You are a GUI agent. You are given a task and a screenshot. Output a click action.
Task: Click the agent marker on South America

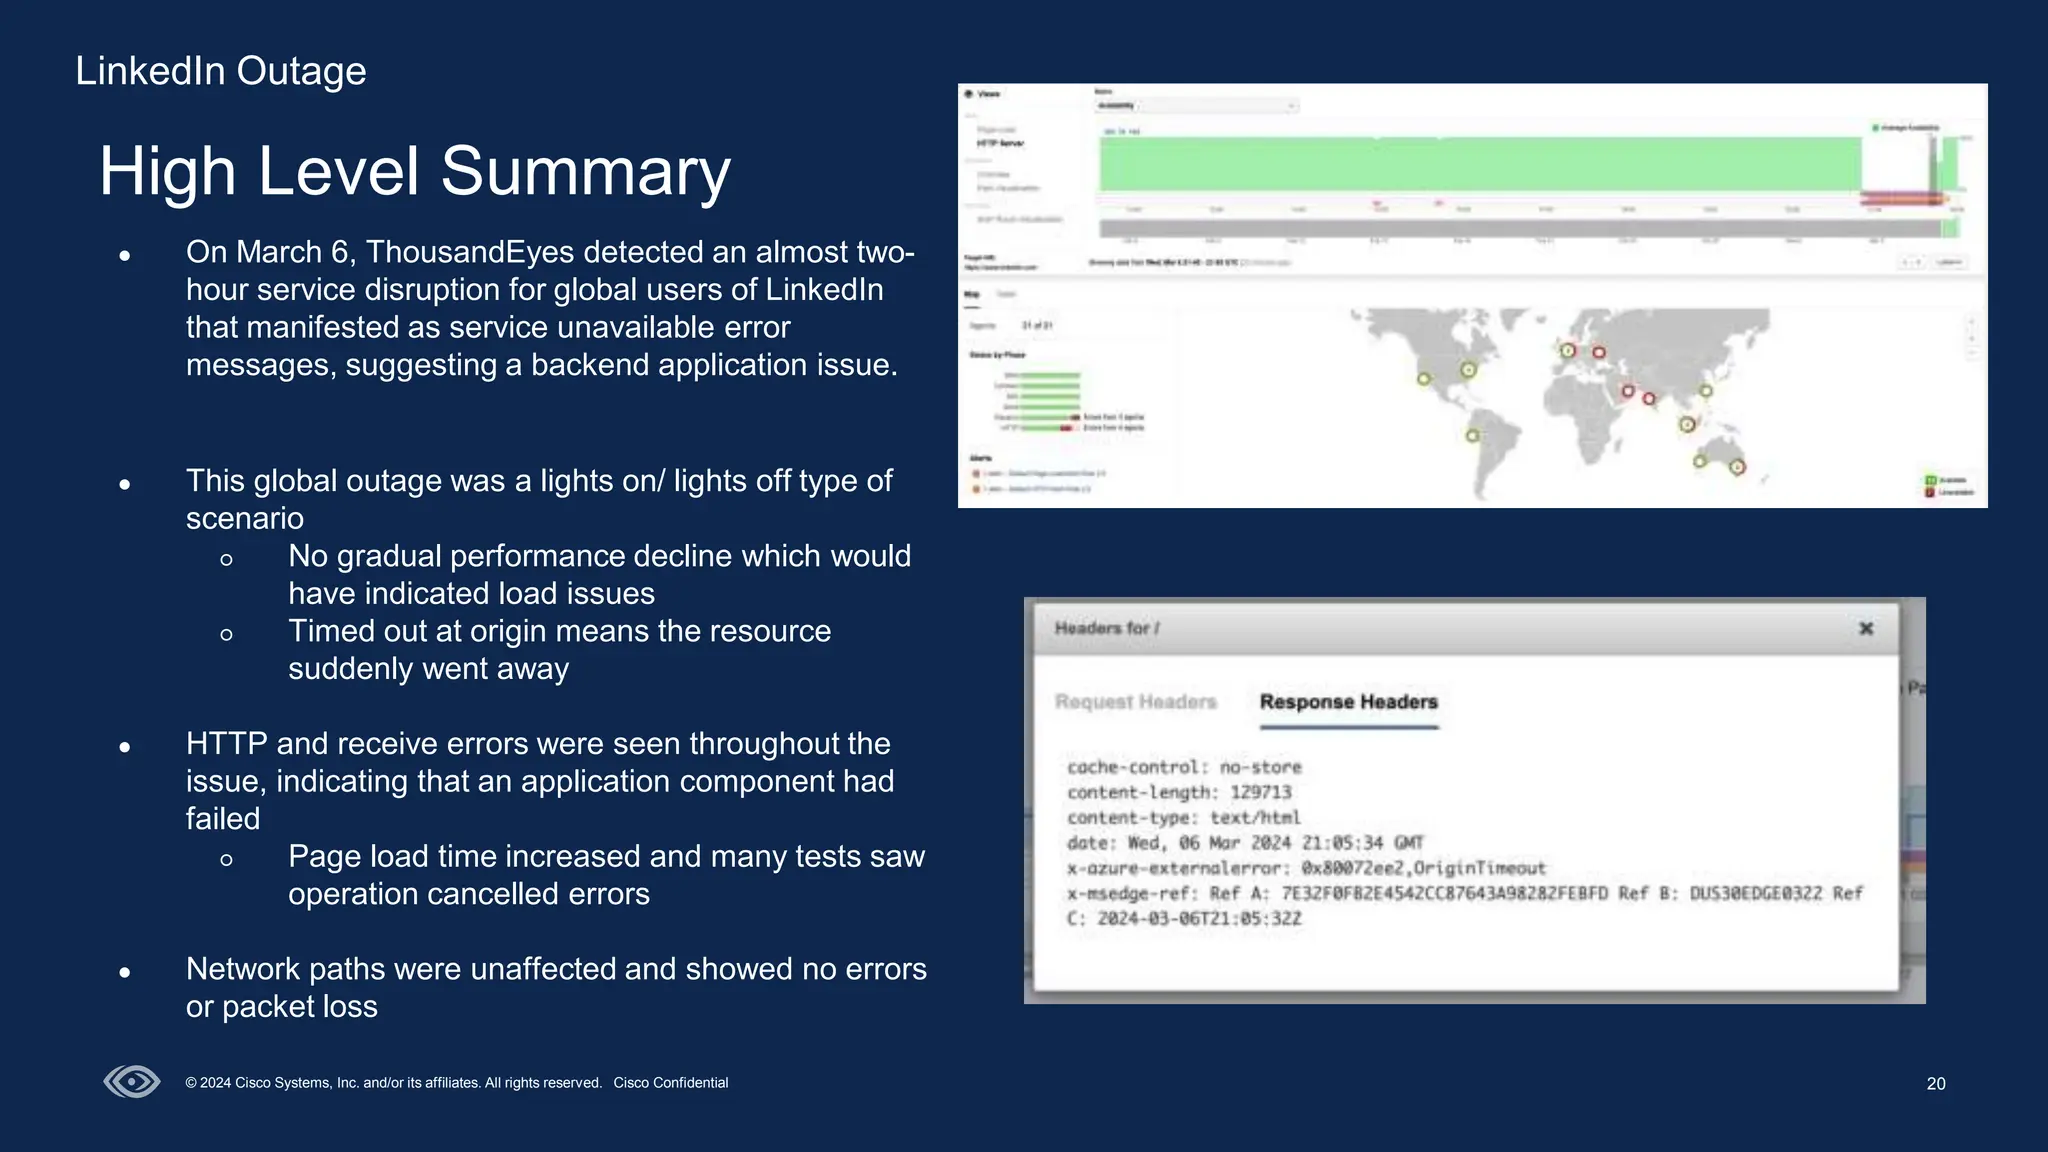coord(1472,435)
